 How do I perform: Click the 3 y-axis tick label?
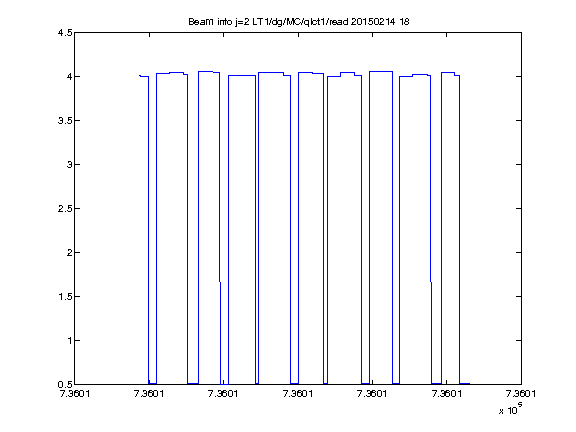pos(69,165)
